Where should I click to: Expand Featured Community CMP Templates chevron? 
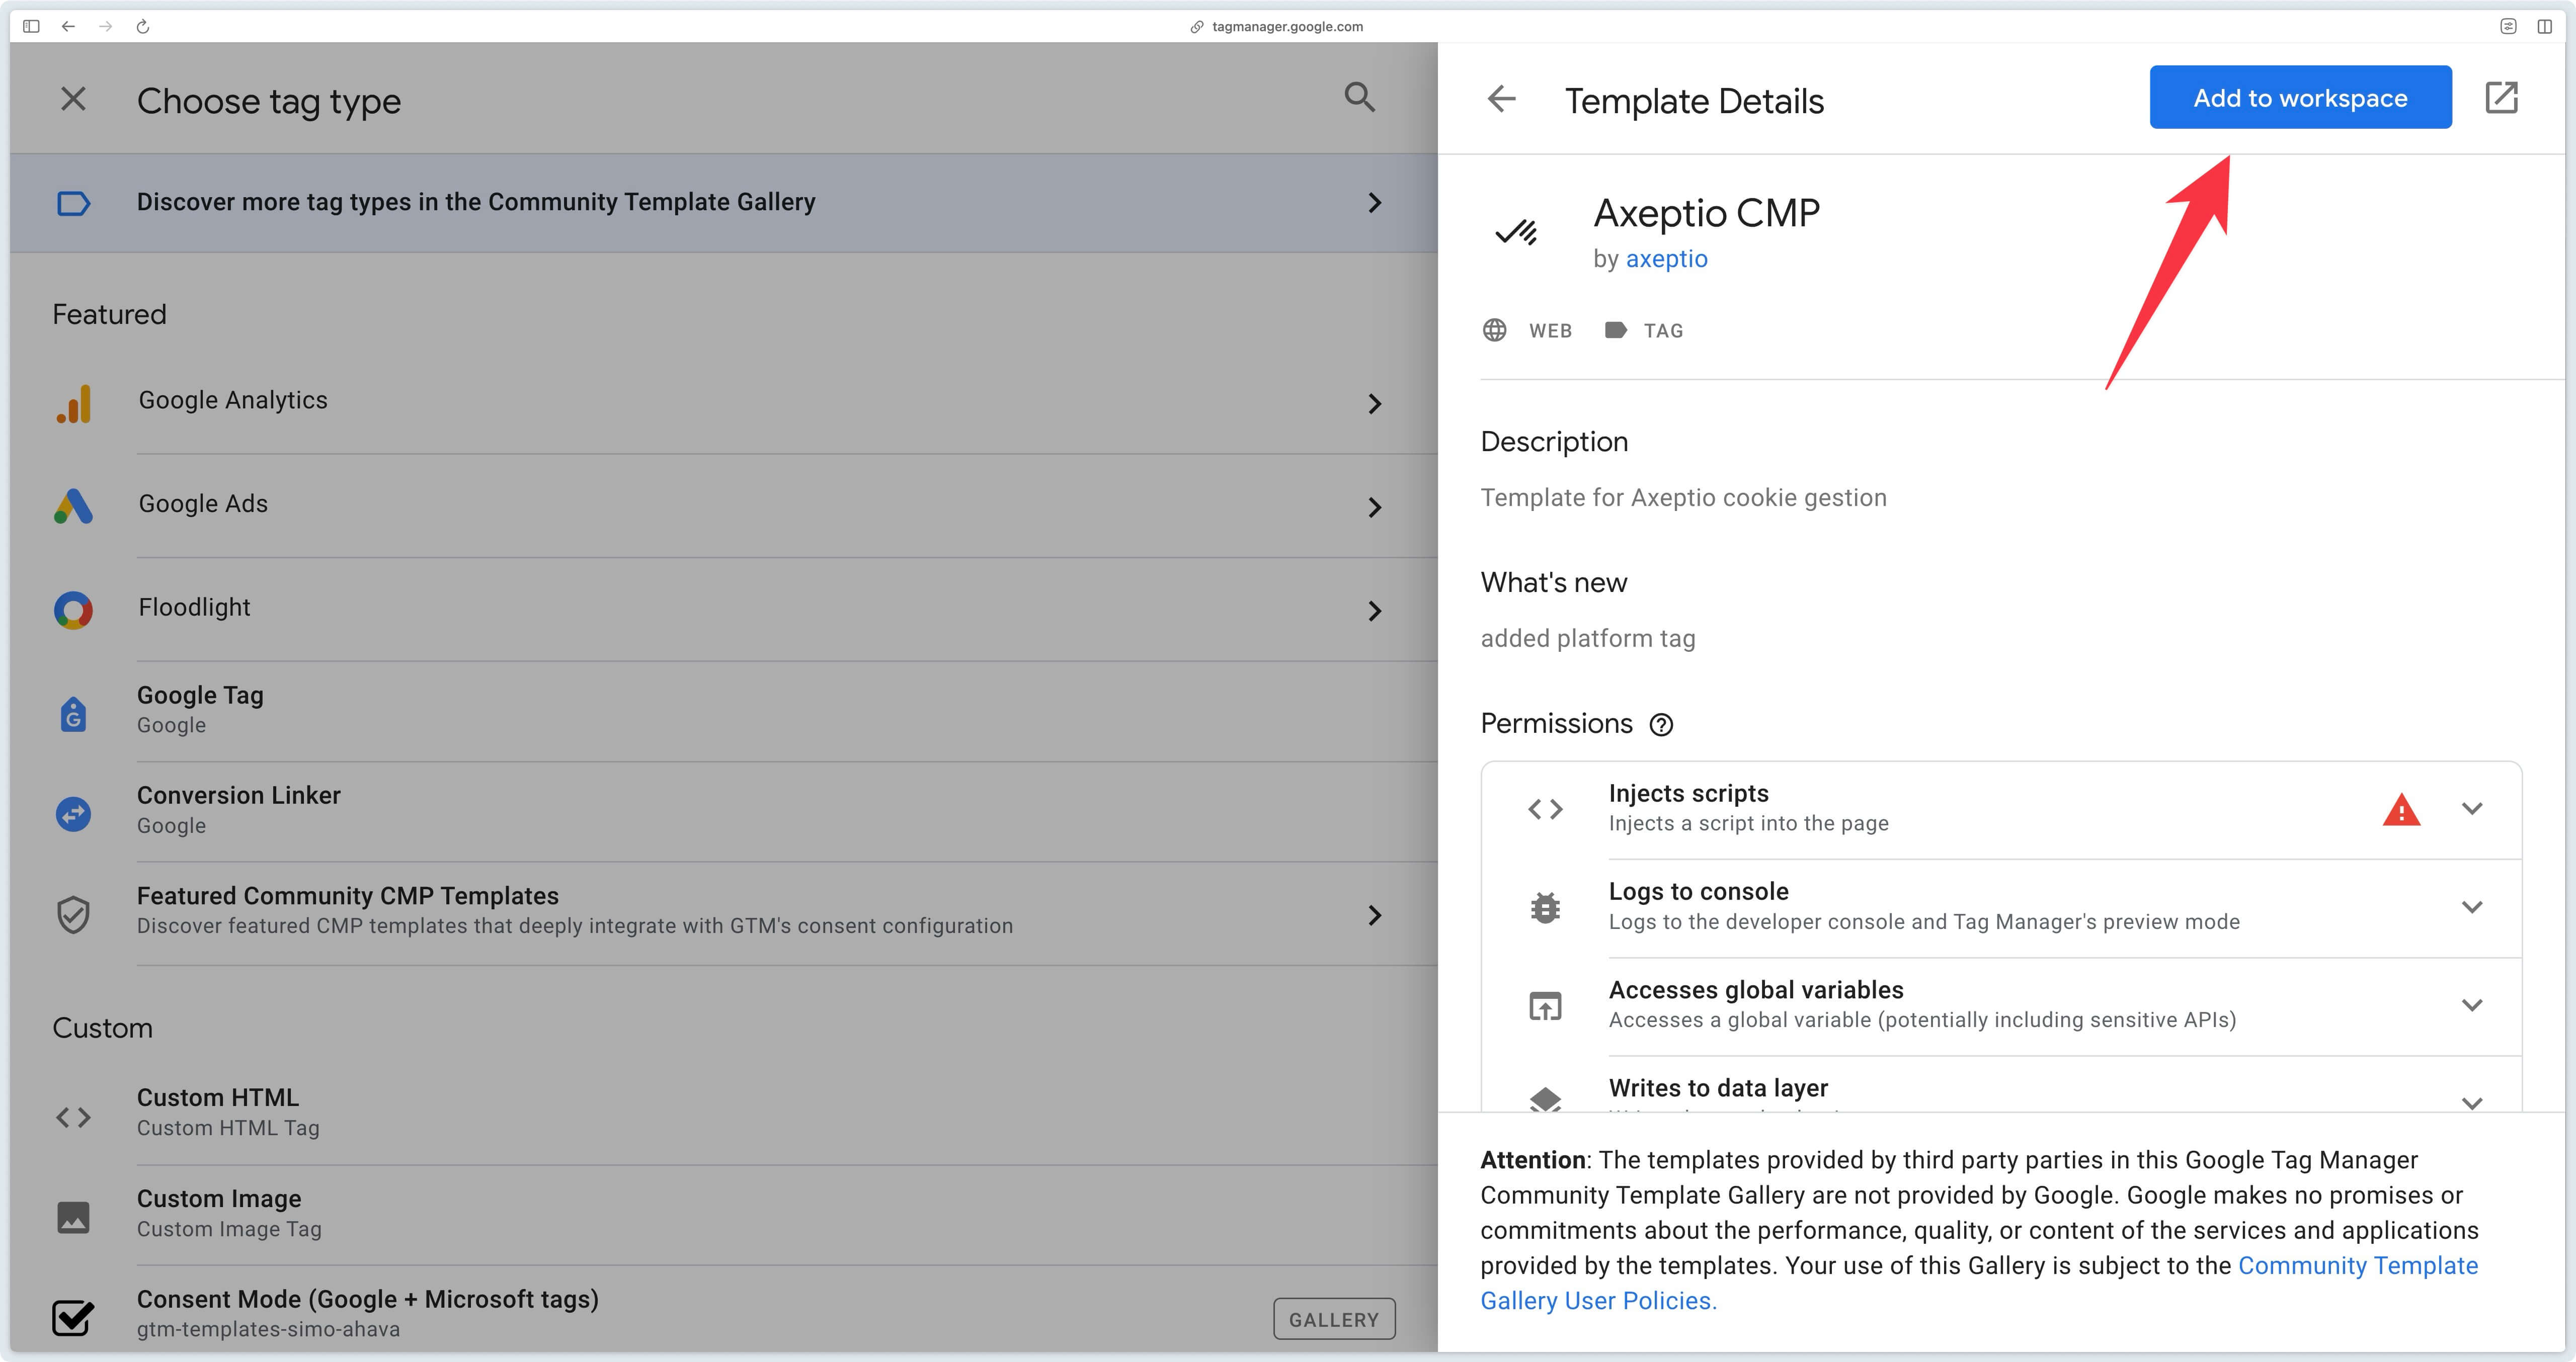tap(1375, 914)
